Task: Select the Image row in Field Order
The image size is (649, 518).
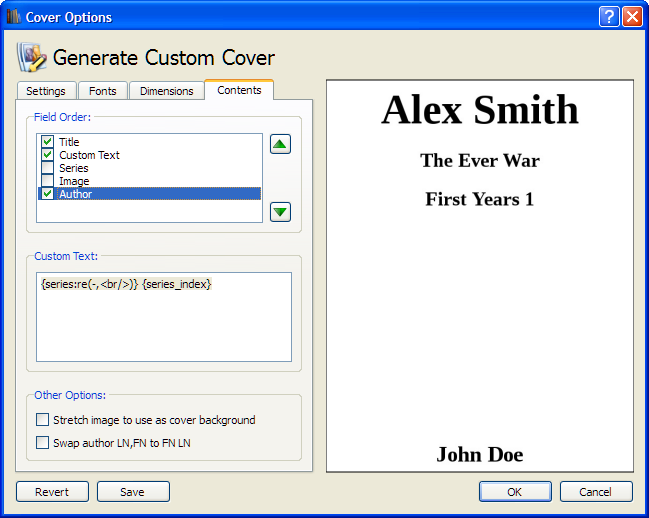Action: pos(149,181)
